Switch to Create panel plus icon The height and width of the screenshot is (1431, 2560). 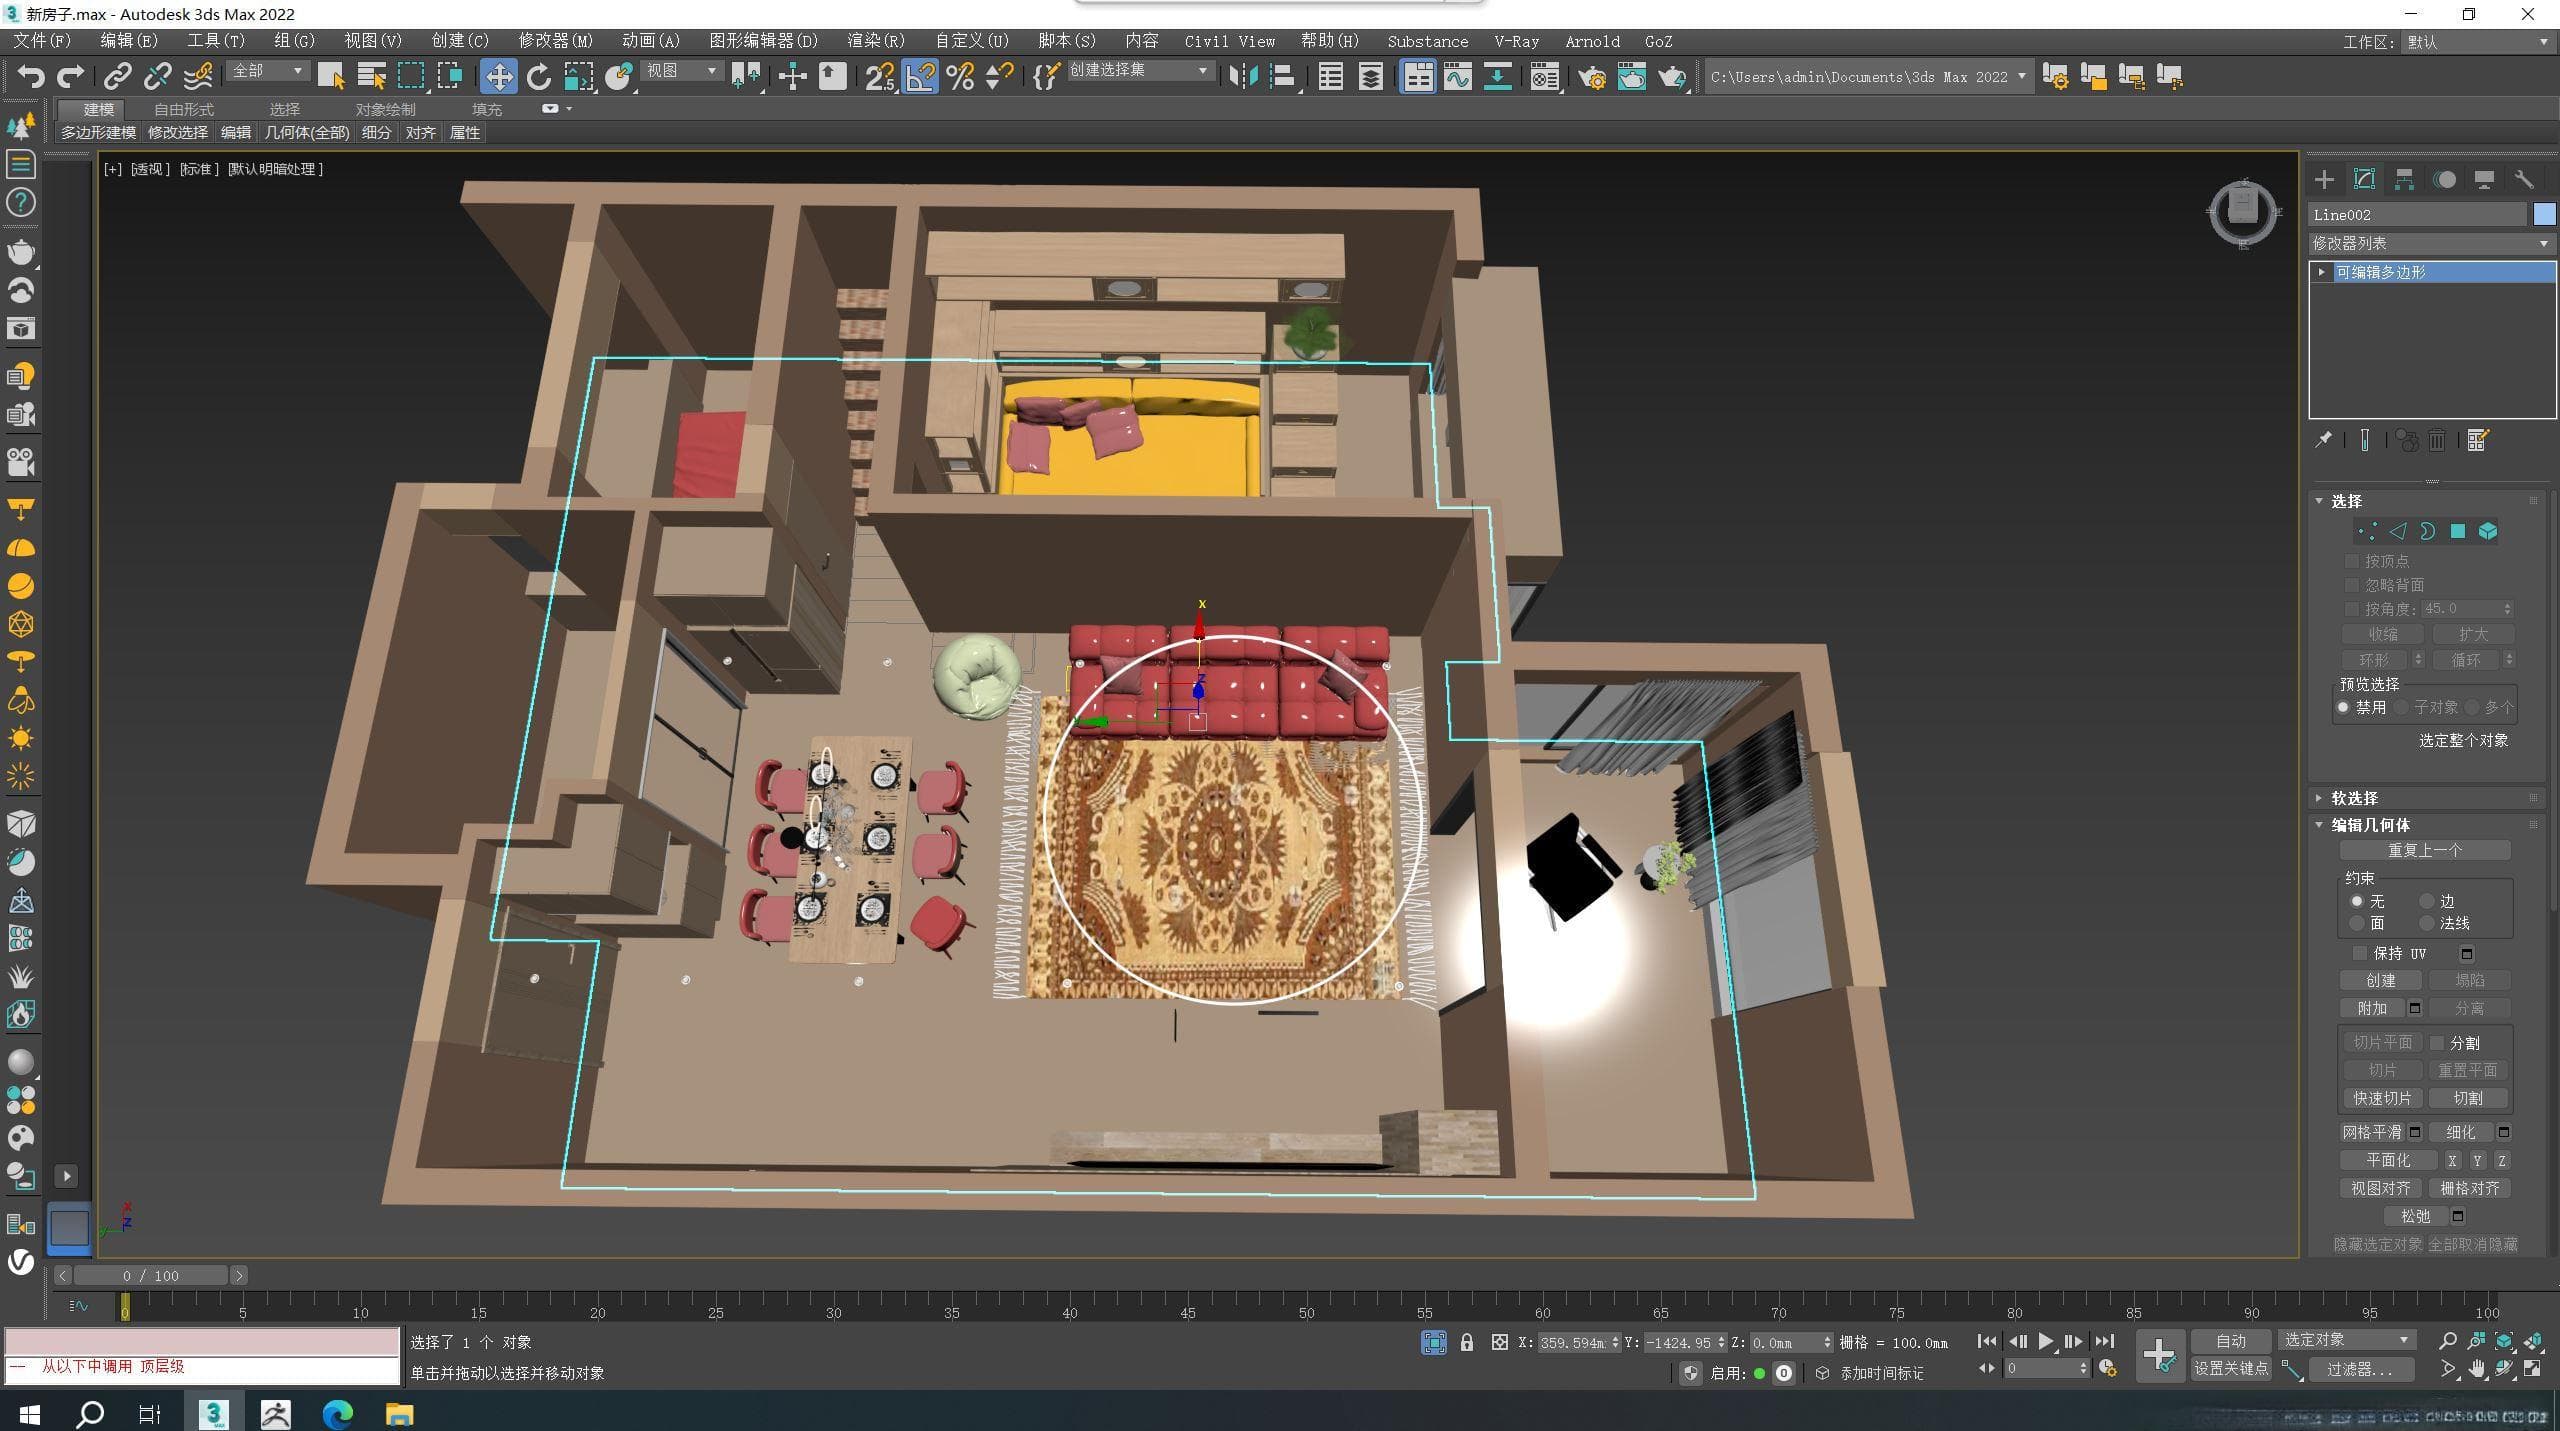coord(2324,179)
